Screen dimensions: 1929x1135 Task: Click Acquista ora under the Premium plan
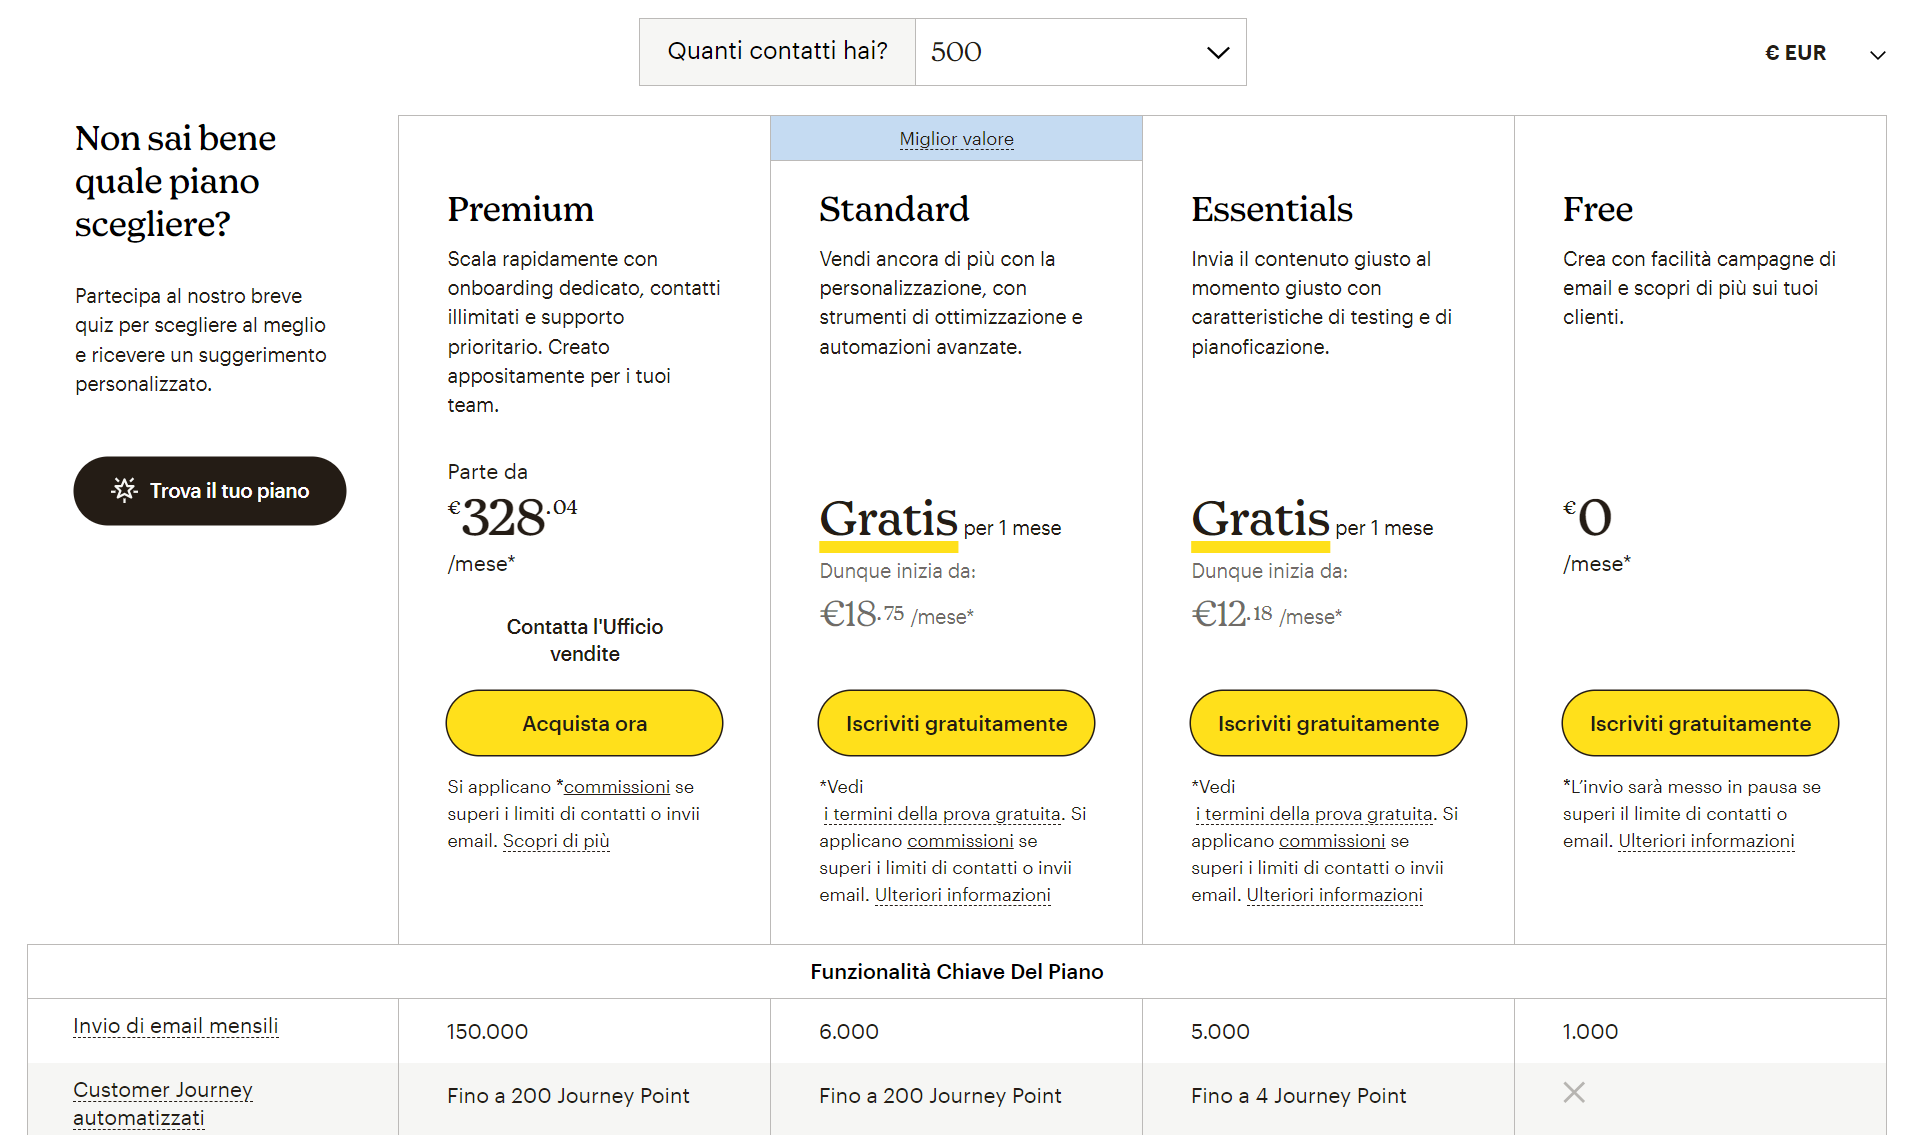tap(584, 723)
